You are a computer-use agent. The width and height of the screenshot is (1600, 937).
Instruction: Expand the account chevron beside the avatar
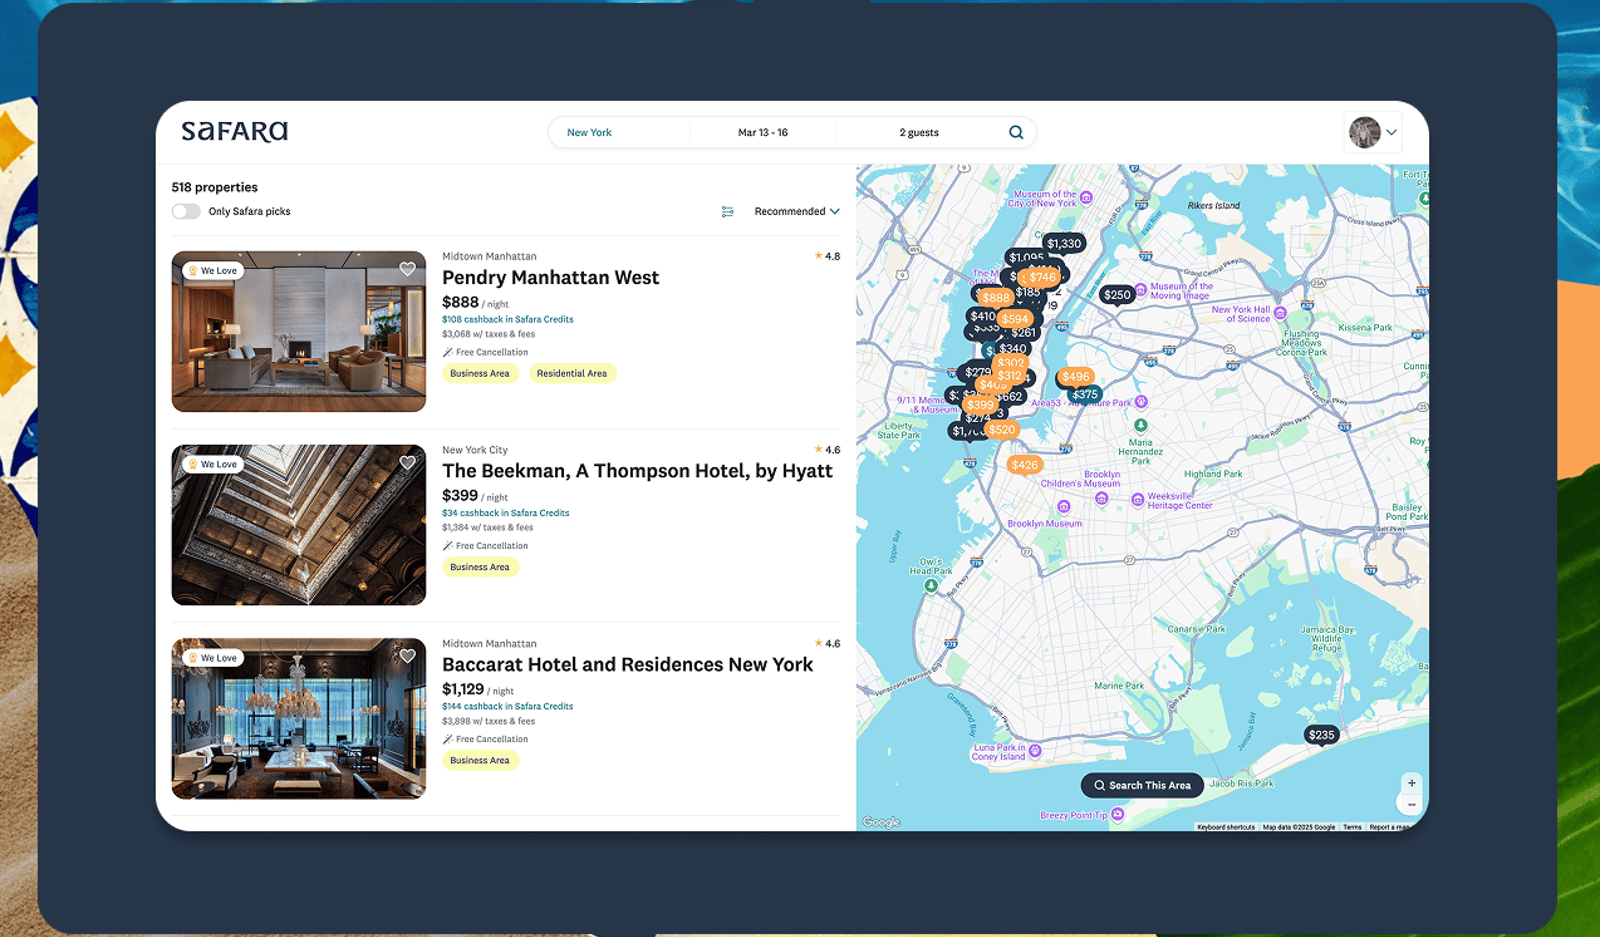pos(1391,132)
